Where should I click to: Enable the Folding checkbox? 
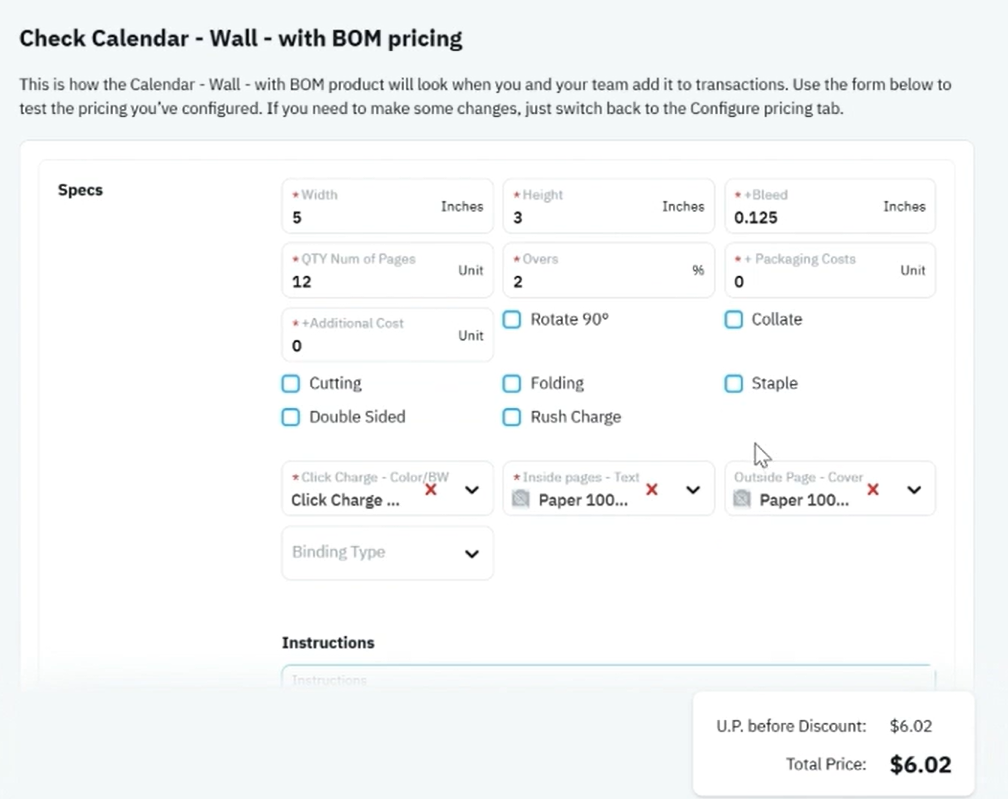coord(512,384)
